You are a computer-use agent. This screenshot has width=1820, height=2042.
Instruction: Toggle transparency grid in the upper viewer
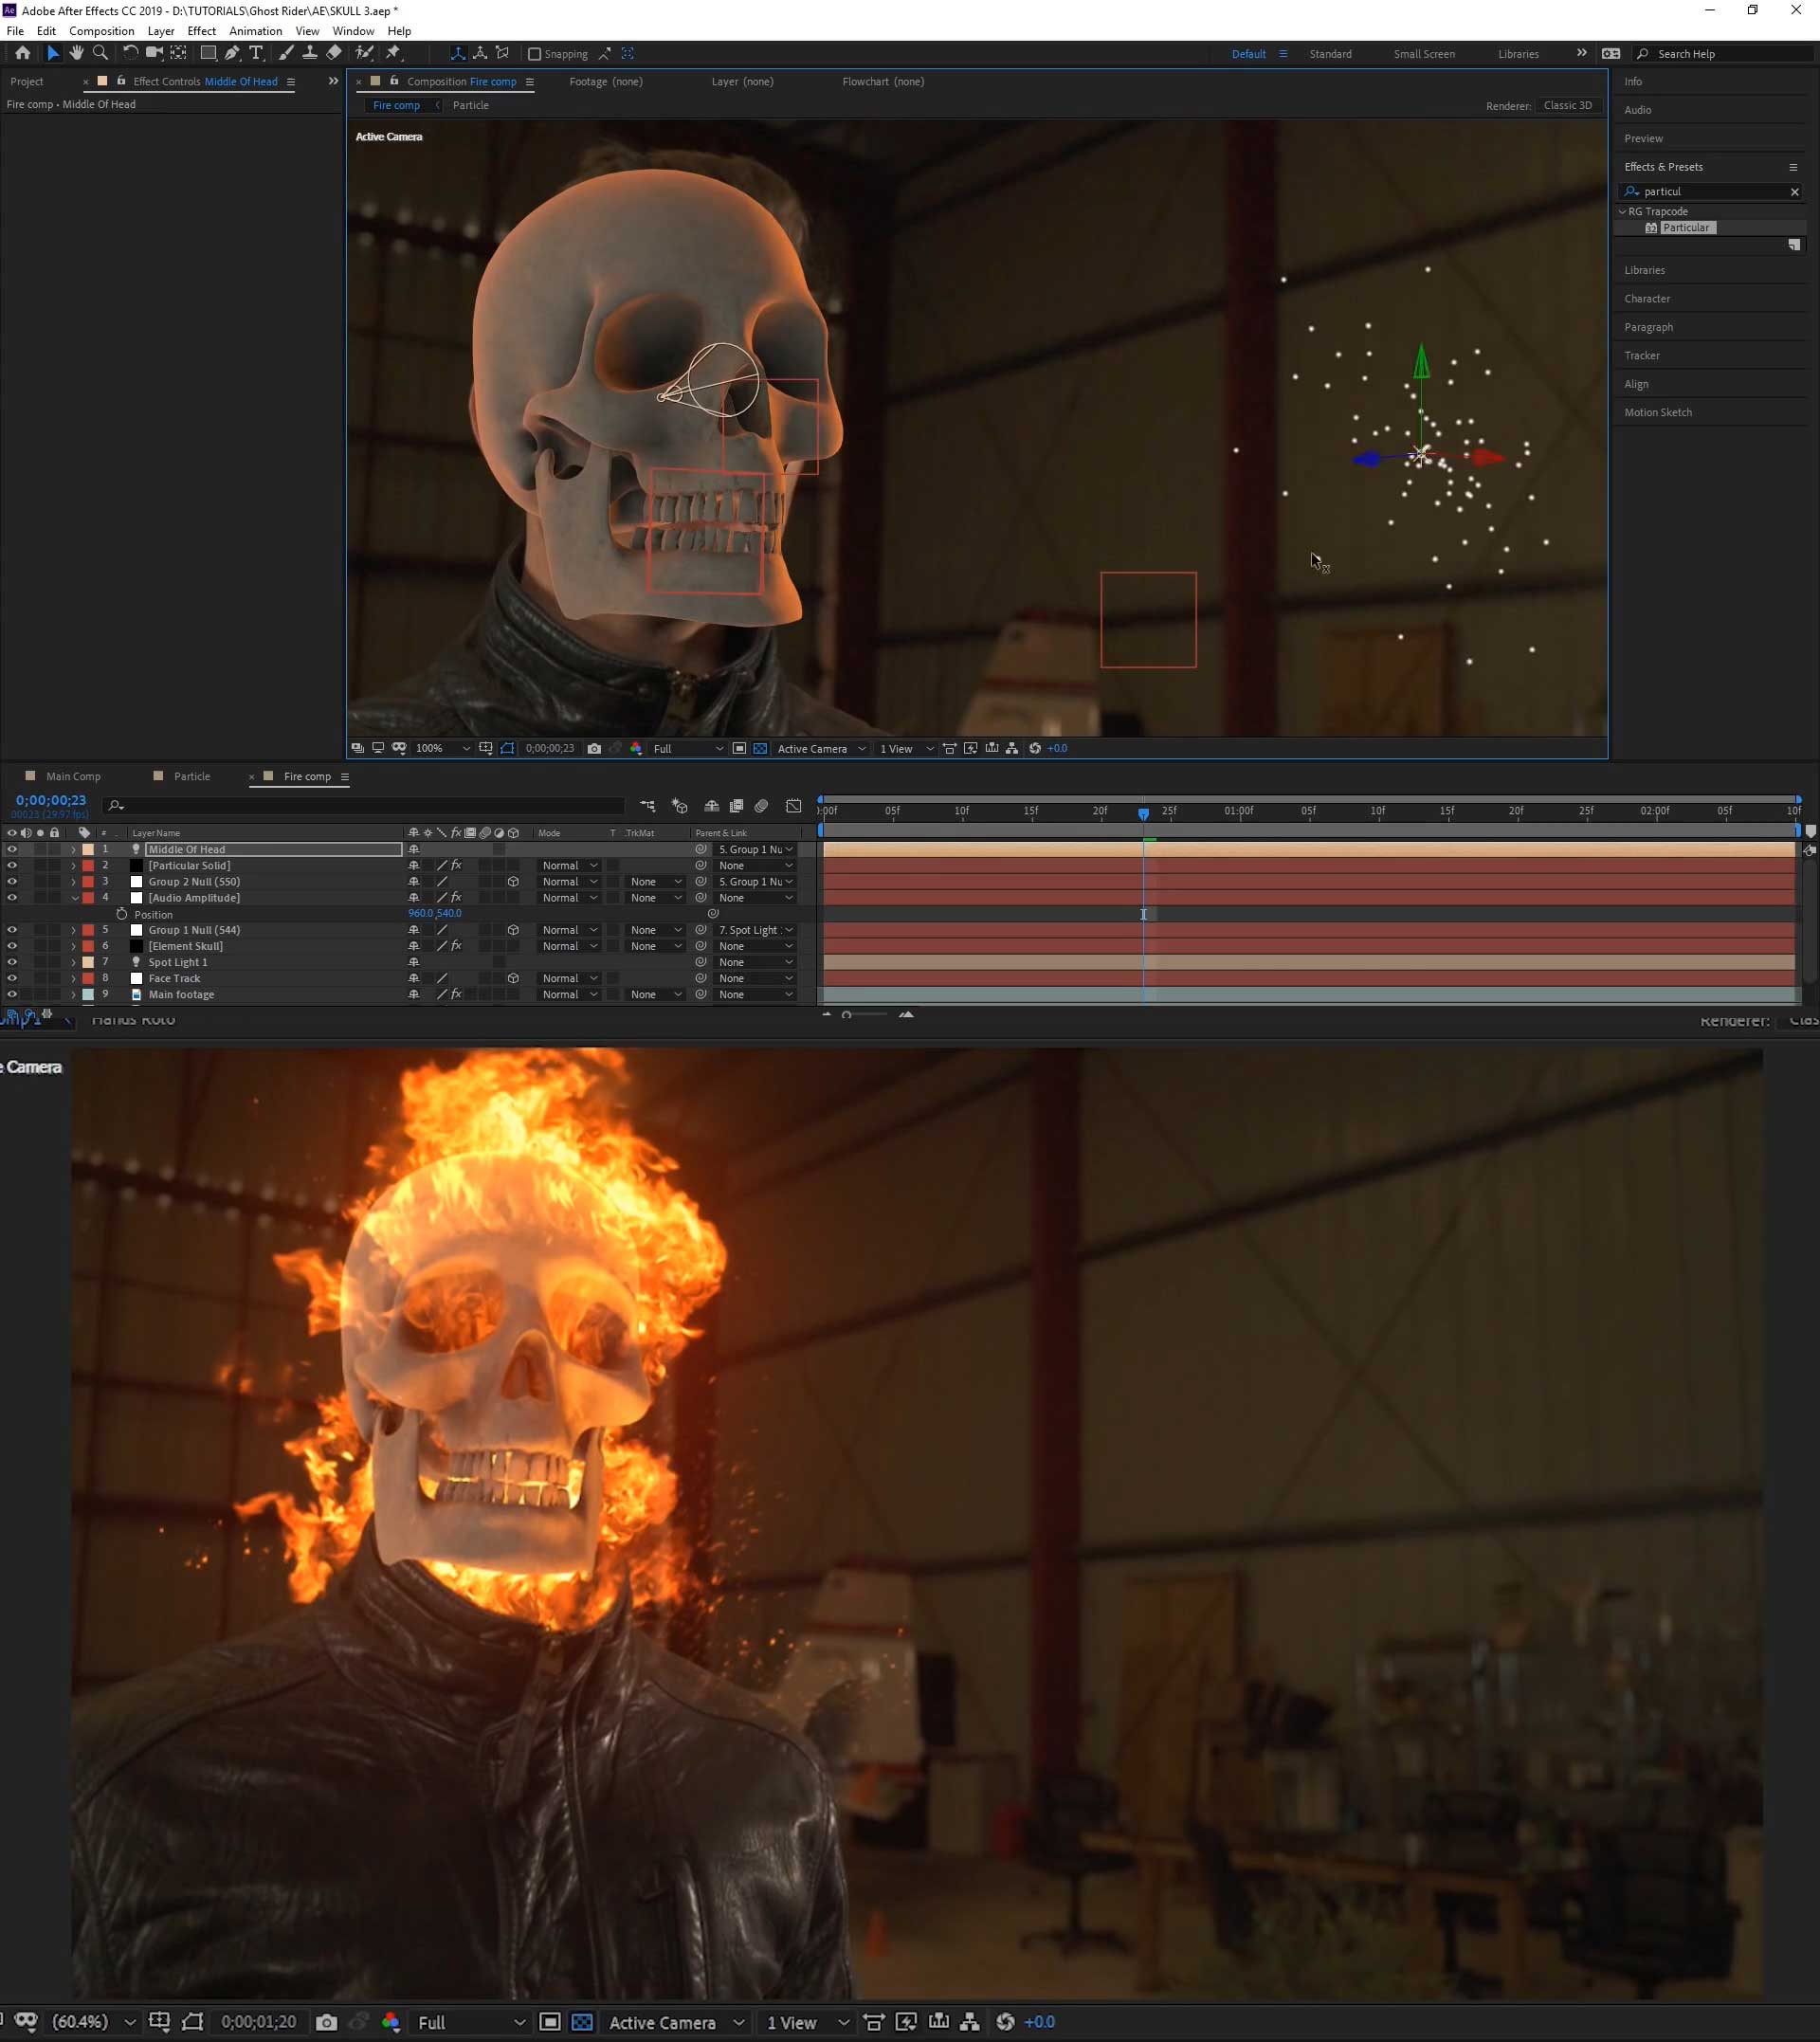click(x=760, y=748)
